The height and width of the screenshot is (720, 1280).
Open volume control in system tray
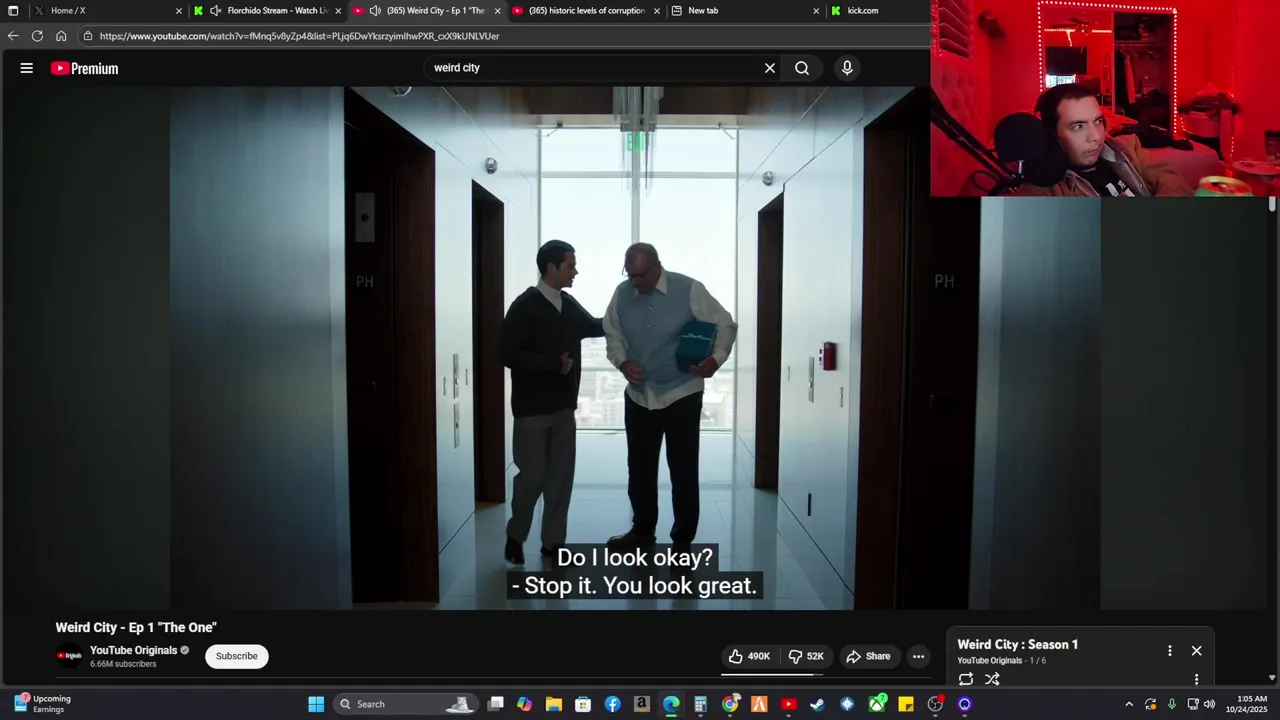tap(1210, 704)
